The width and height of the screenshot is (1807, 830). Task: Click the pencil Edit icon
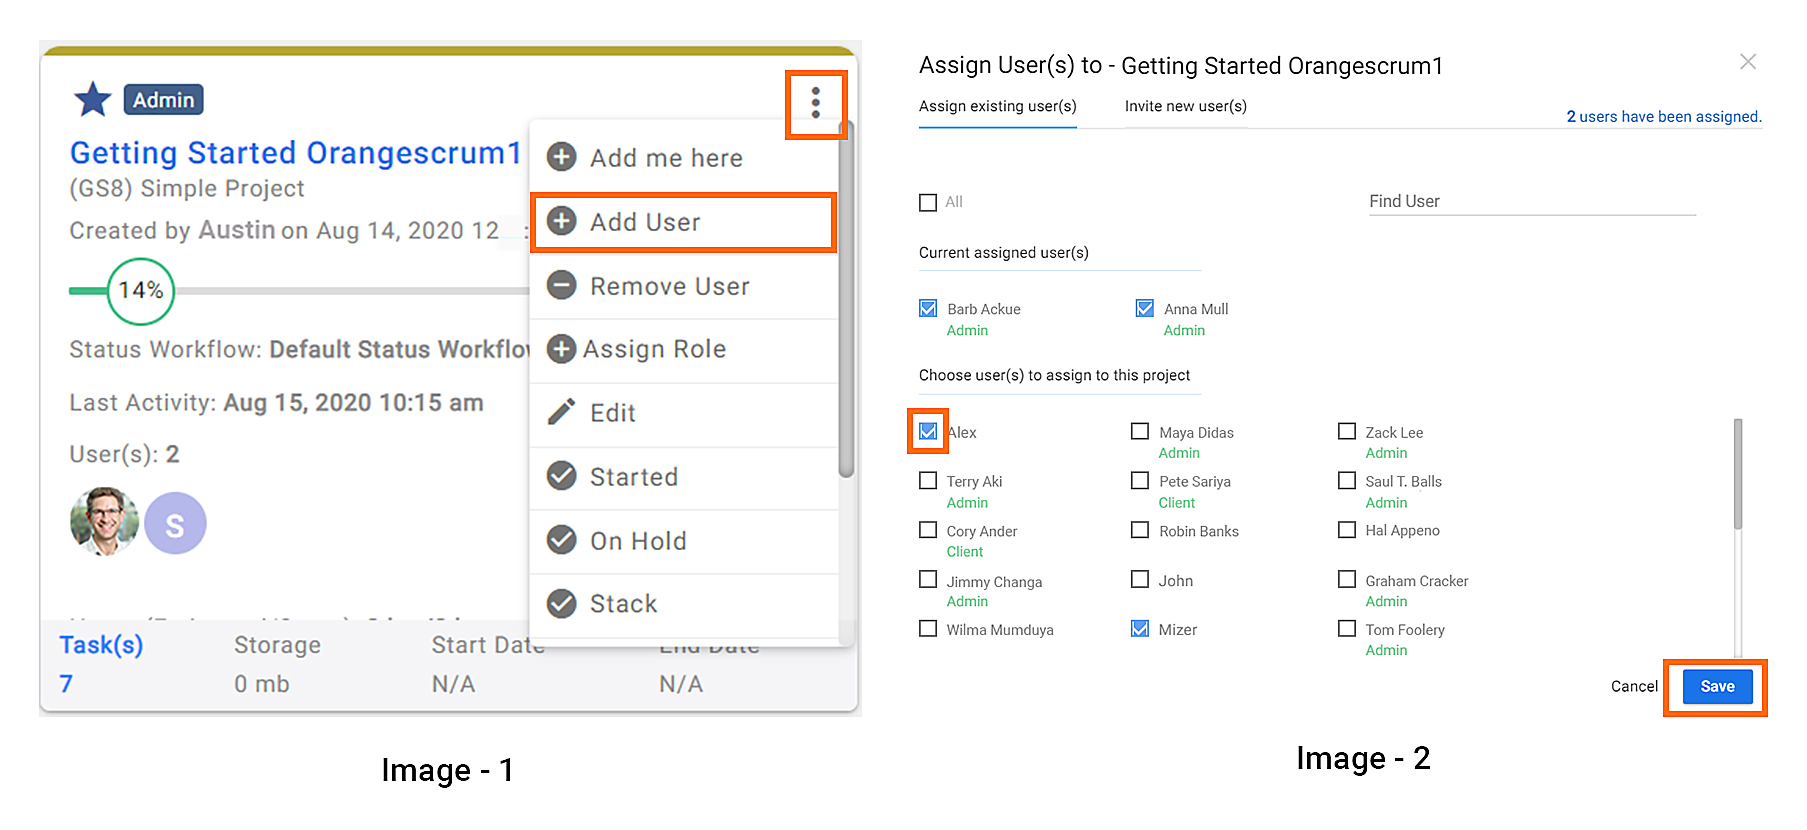tap(562, 412)
